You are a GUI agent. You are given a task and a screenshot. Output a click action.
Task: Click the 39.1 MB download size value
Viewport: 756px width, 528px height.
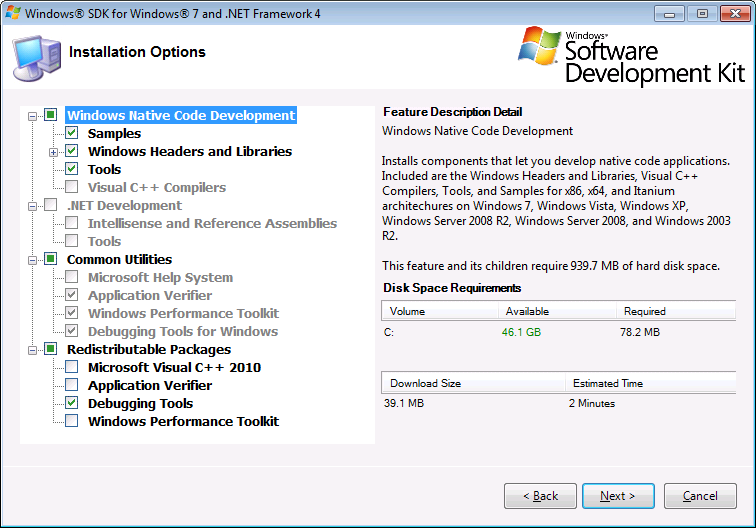pyautogui.click(x=404, y=403)
